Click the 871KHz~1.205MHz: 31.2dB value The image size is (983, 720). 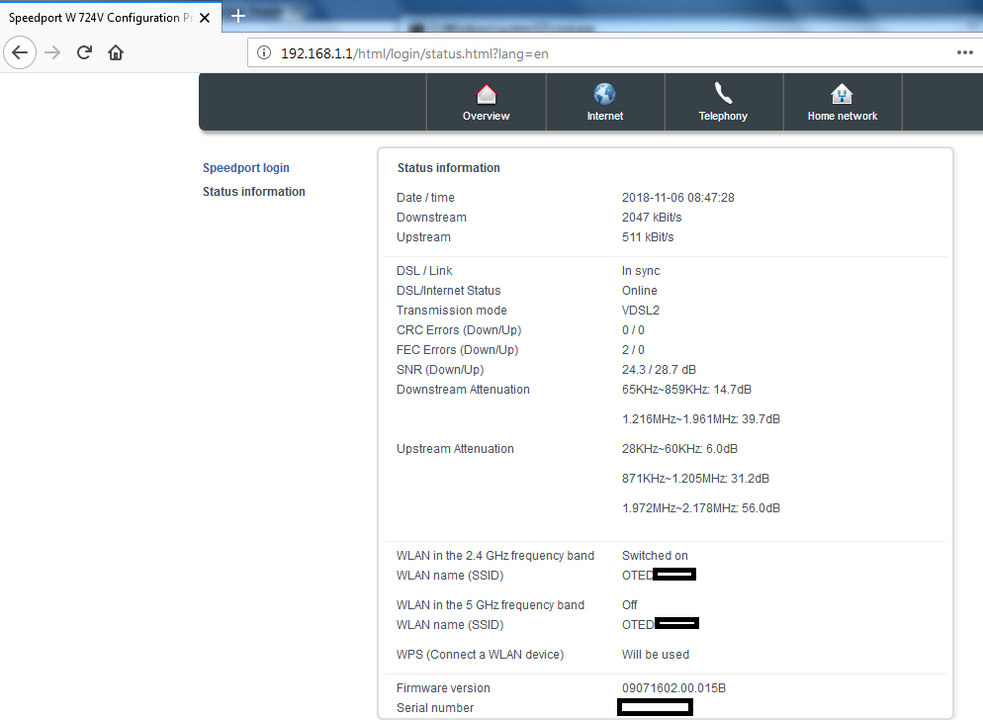coord(695,479)
